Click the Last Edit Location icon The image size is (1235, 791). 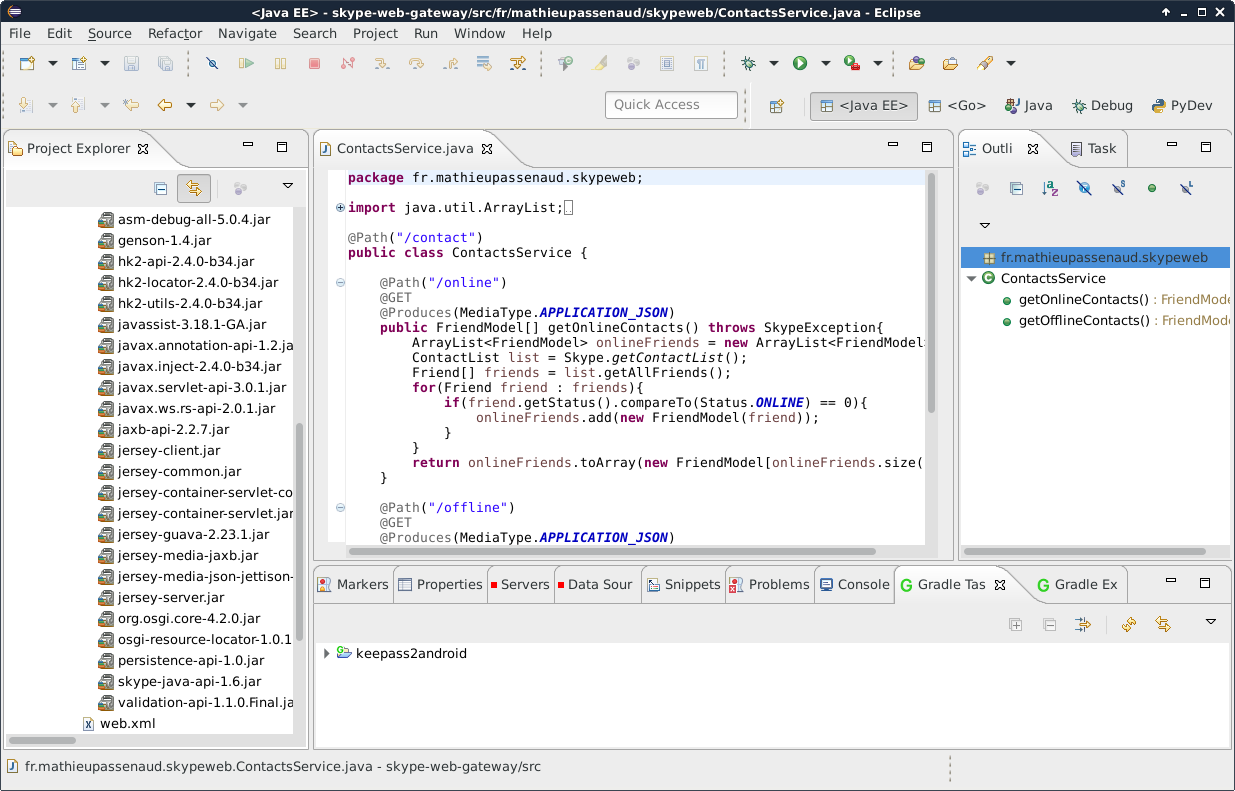(x=130, y=105)
